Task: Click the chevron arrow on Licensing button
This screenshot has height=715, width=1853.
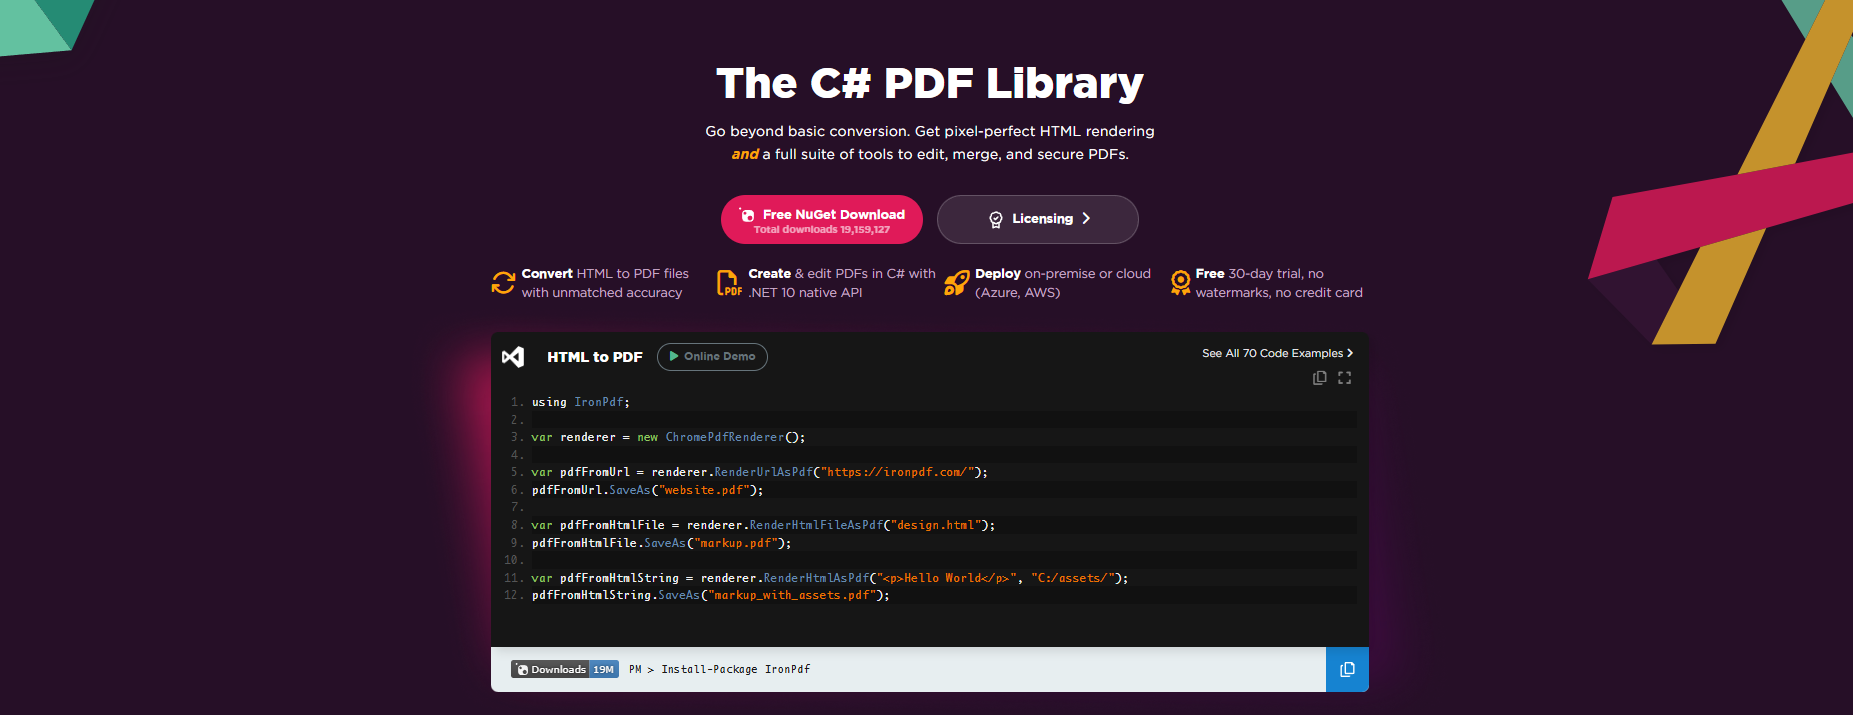Action: tap(1086, 219)
